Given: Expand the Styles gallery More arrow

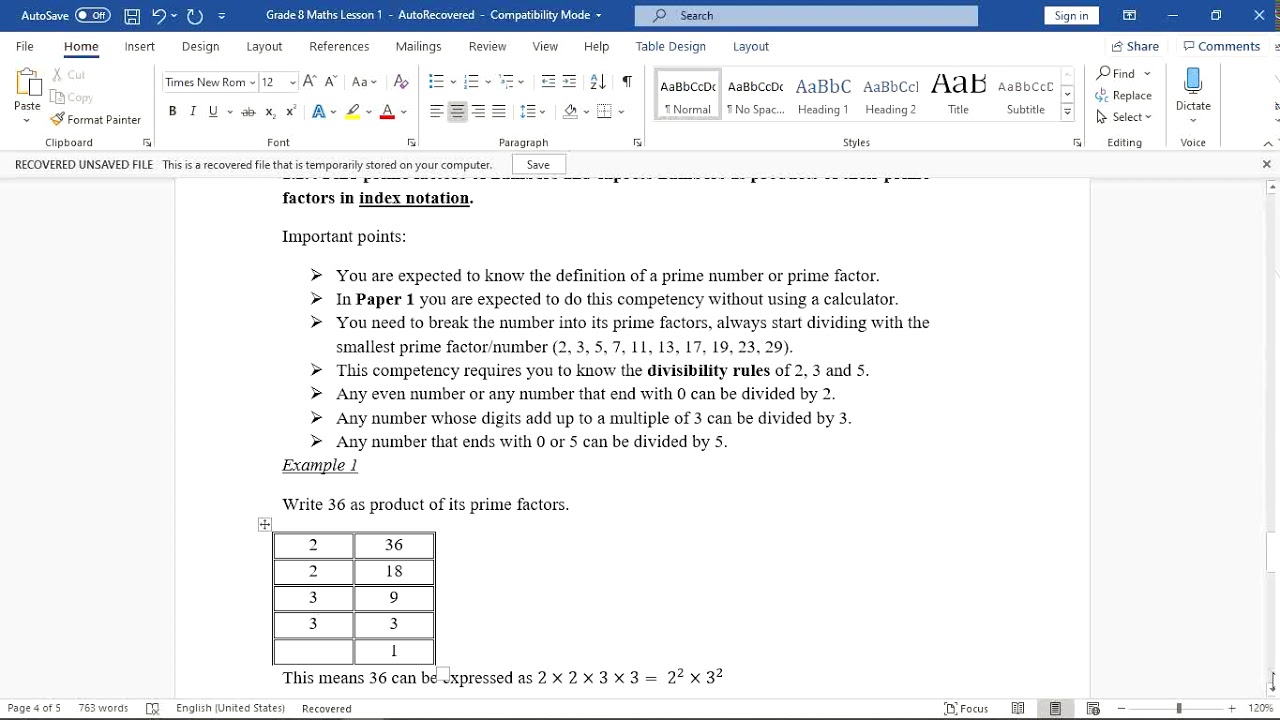Looking at the screenshot, I should 1068,113.
